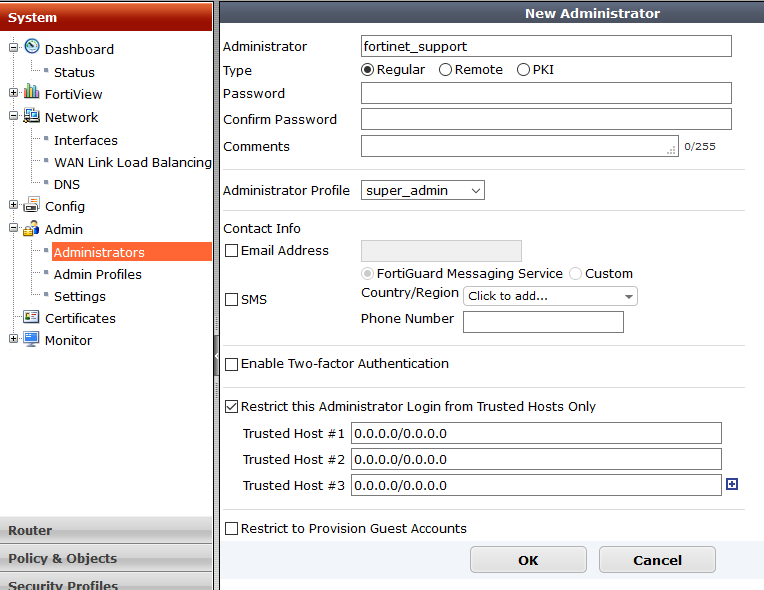Tick the Email Address checkbox

[x=232, y=251]
